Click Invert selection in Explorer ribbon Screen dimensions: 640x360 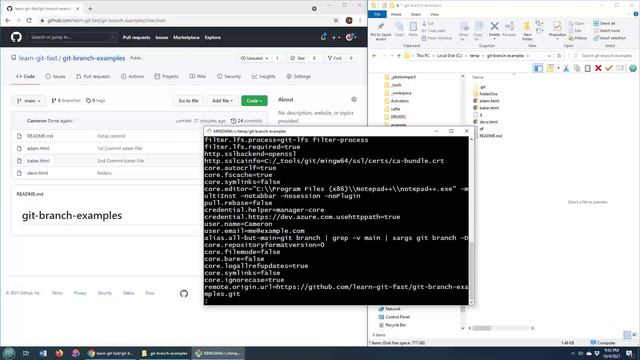click(x=610, y=38)
